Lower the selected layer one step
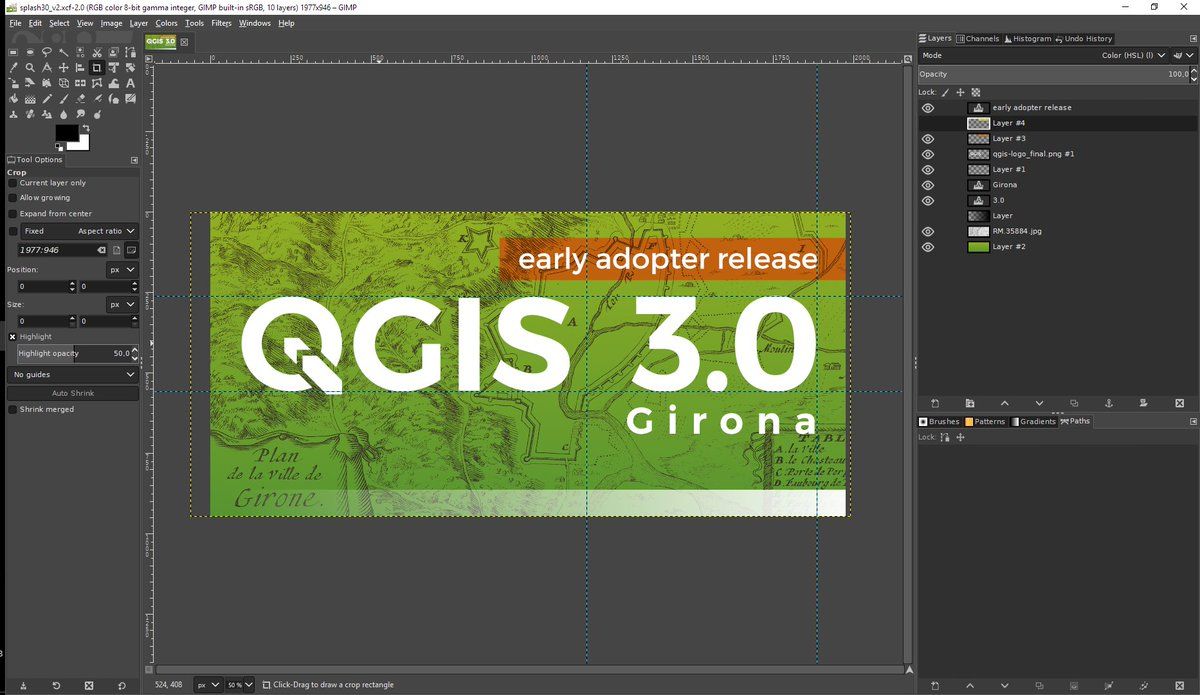This screenshot has width=1200, height=695. pos(1039,403)
